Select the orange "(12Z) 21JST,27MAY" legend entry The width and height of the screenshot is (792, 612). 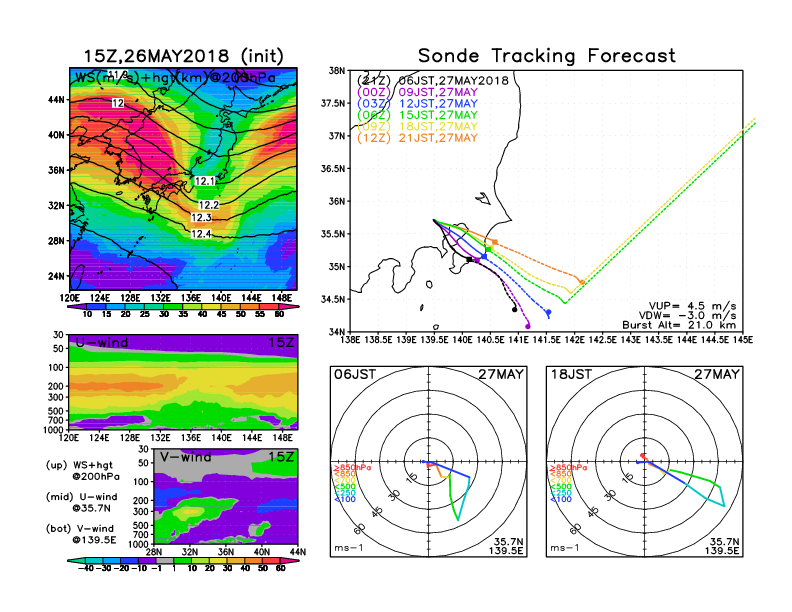417,138
